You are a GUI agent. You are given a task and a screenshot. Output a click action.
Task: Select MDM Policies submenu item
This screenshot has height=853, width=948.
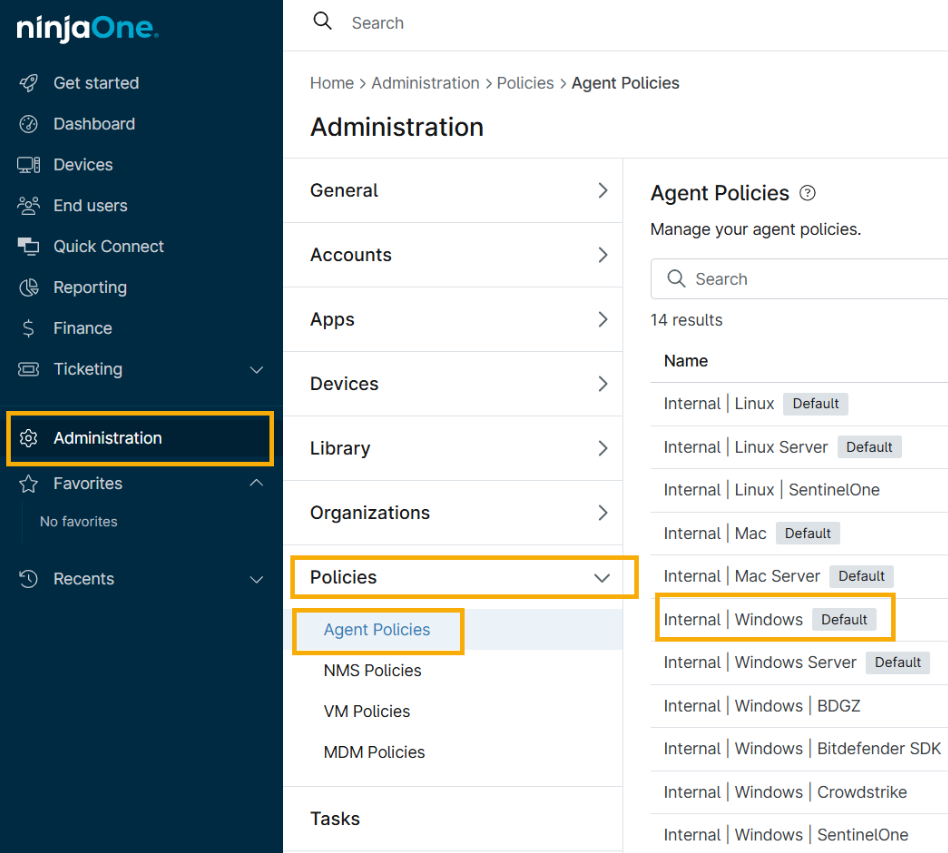coord(374,753)
